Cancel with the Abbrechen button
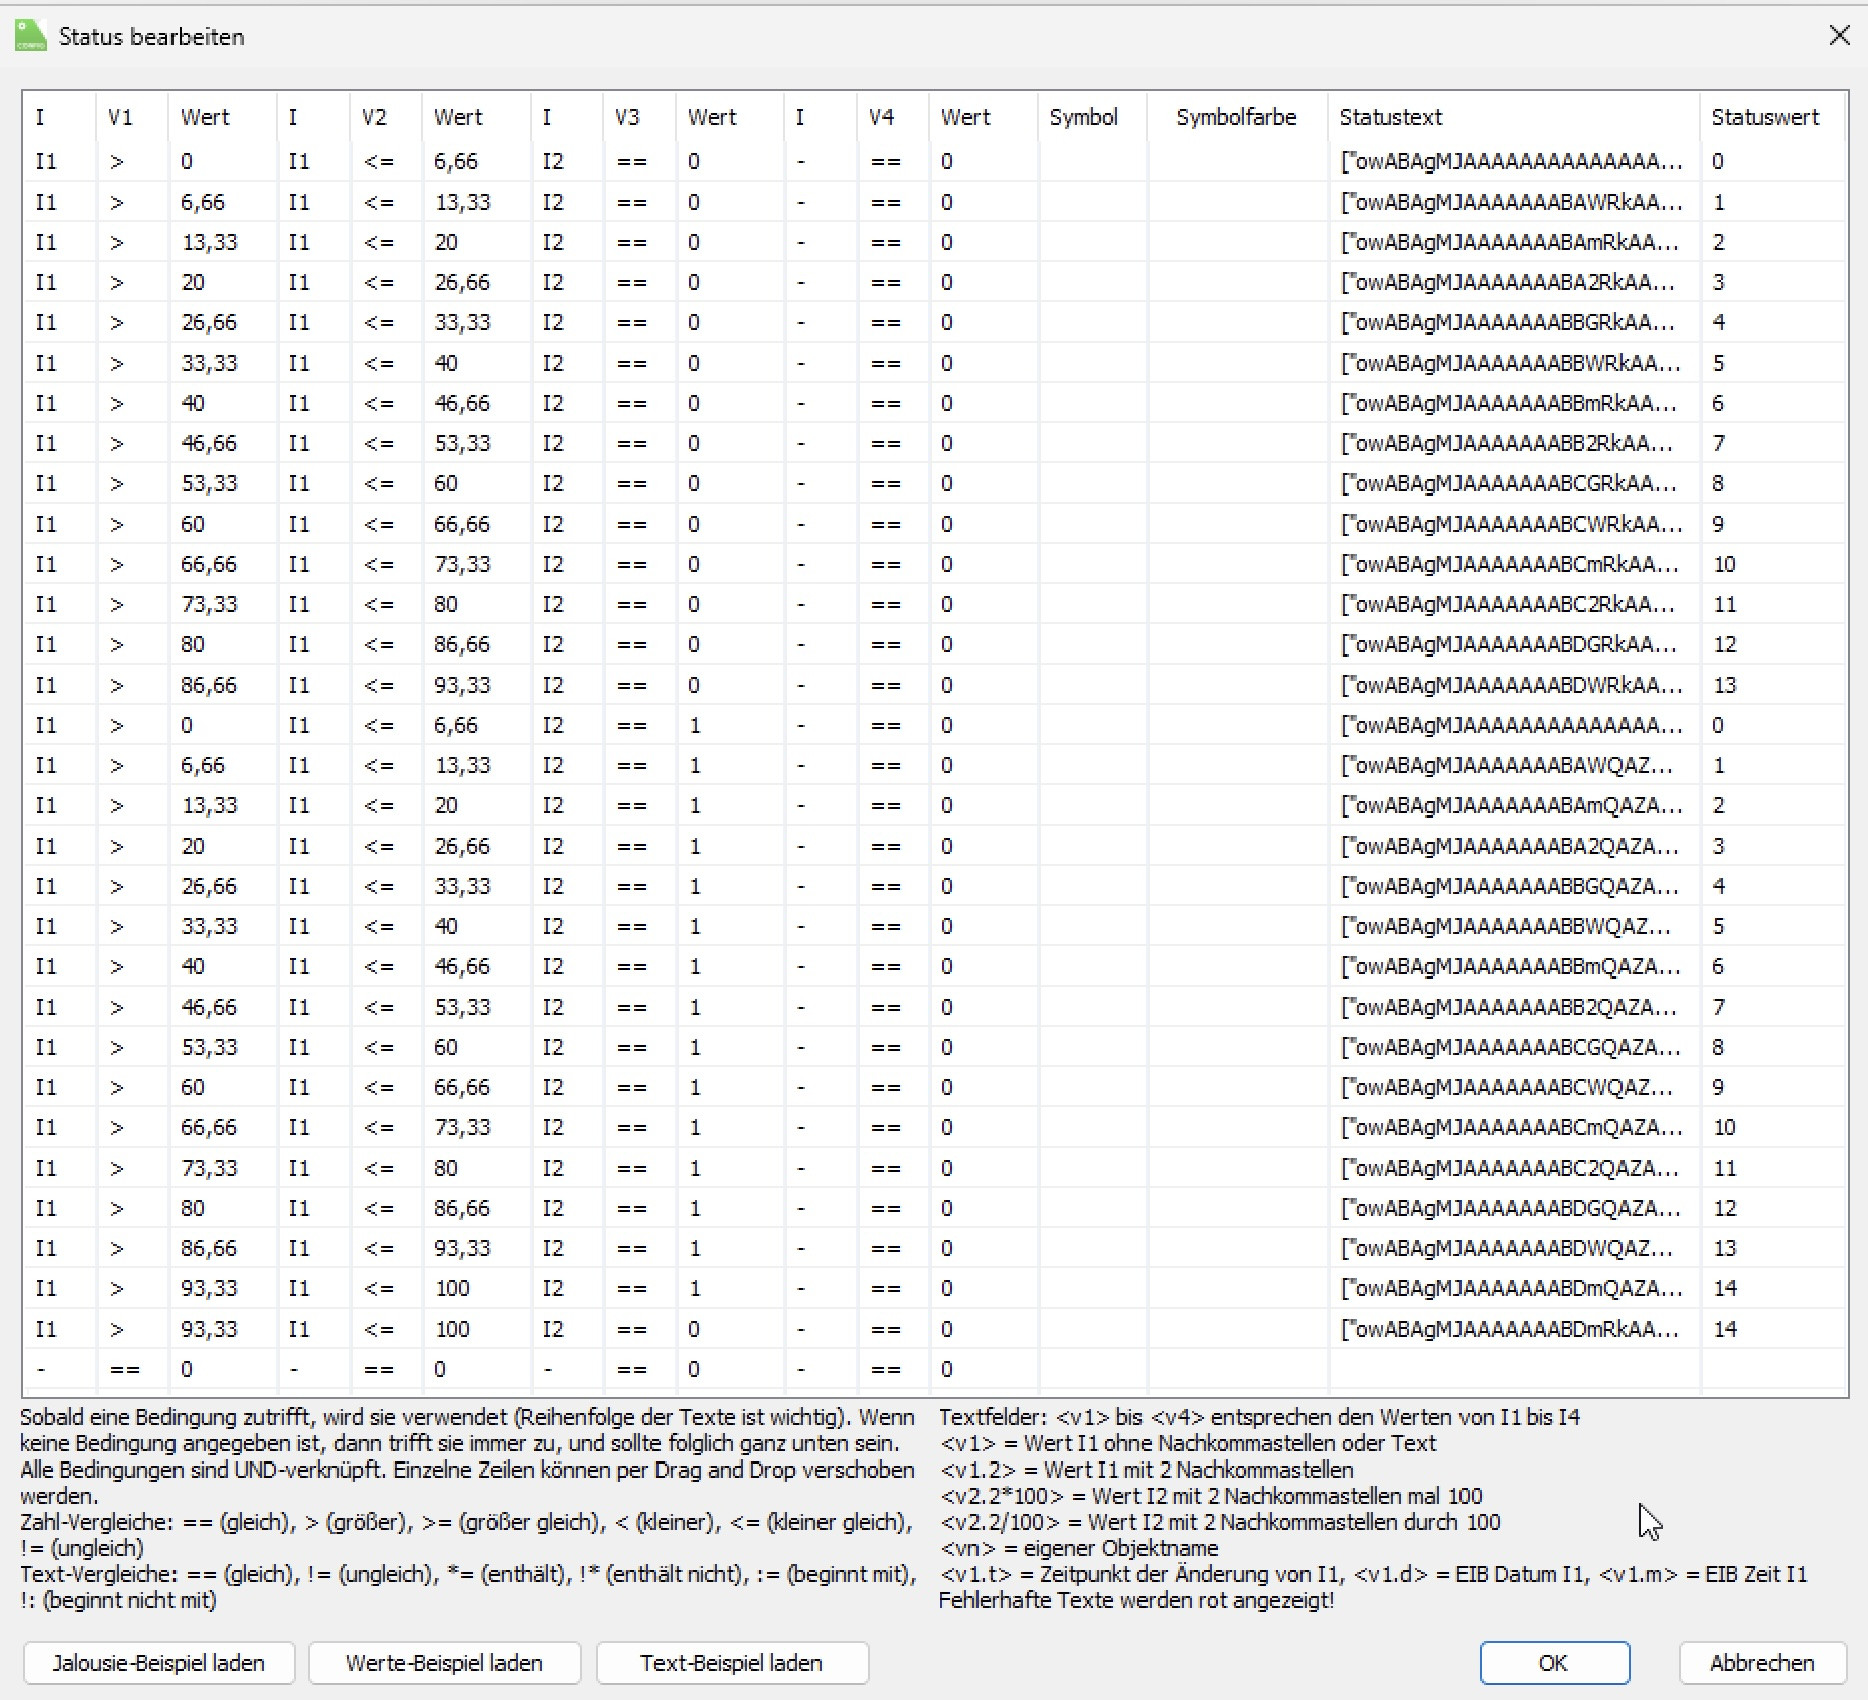The image size is (1868, 1700). pos(1762,1662)
